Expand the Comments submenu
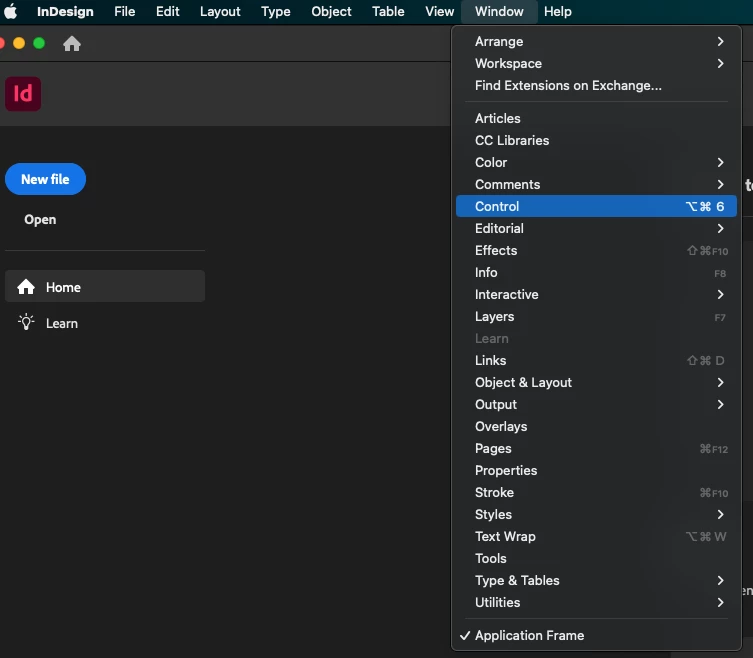The image size is (753, 658). [596, 184]
